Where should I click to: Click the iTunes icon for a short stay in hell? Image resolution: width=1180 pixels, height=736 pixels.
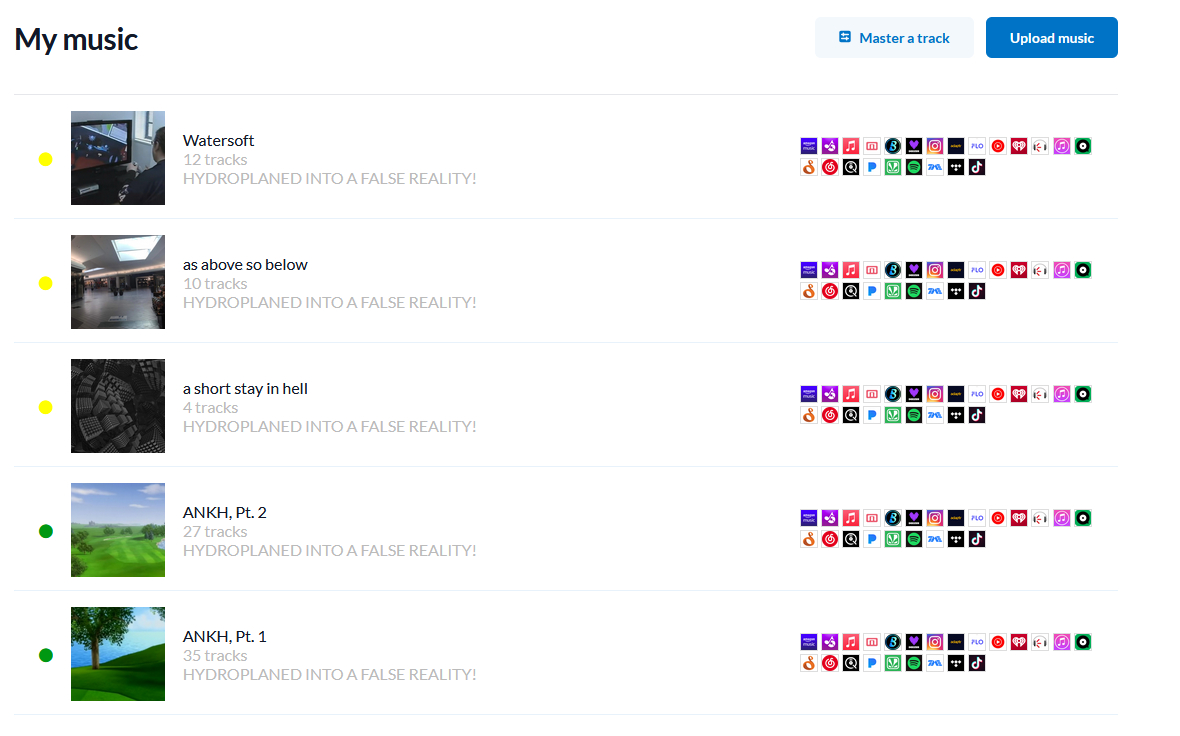[x=1061, y=394]
